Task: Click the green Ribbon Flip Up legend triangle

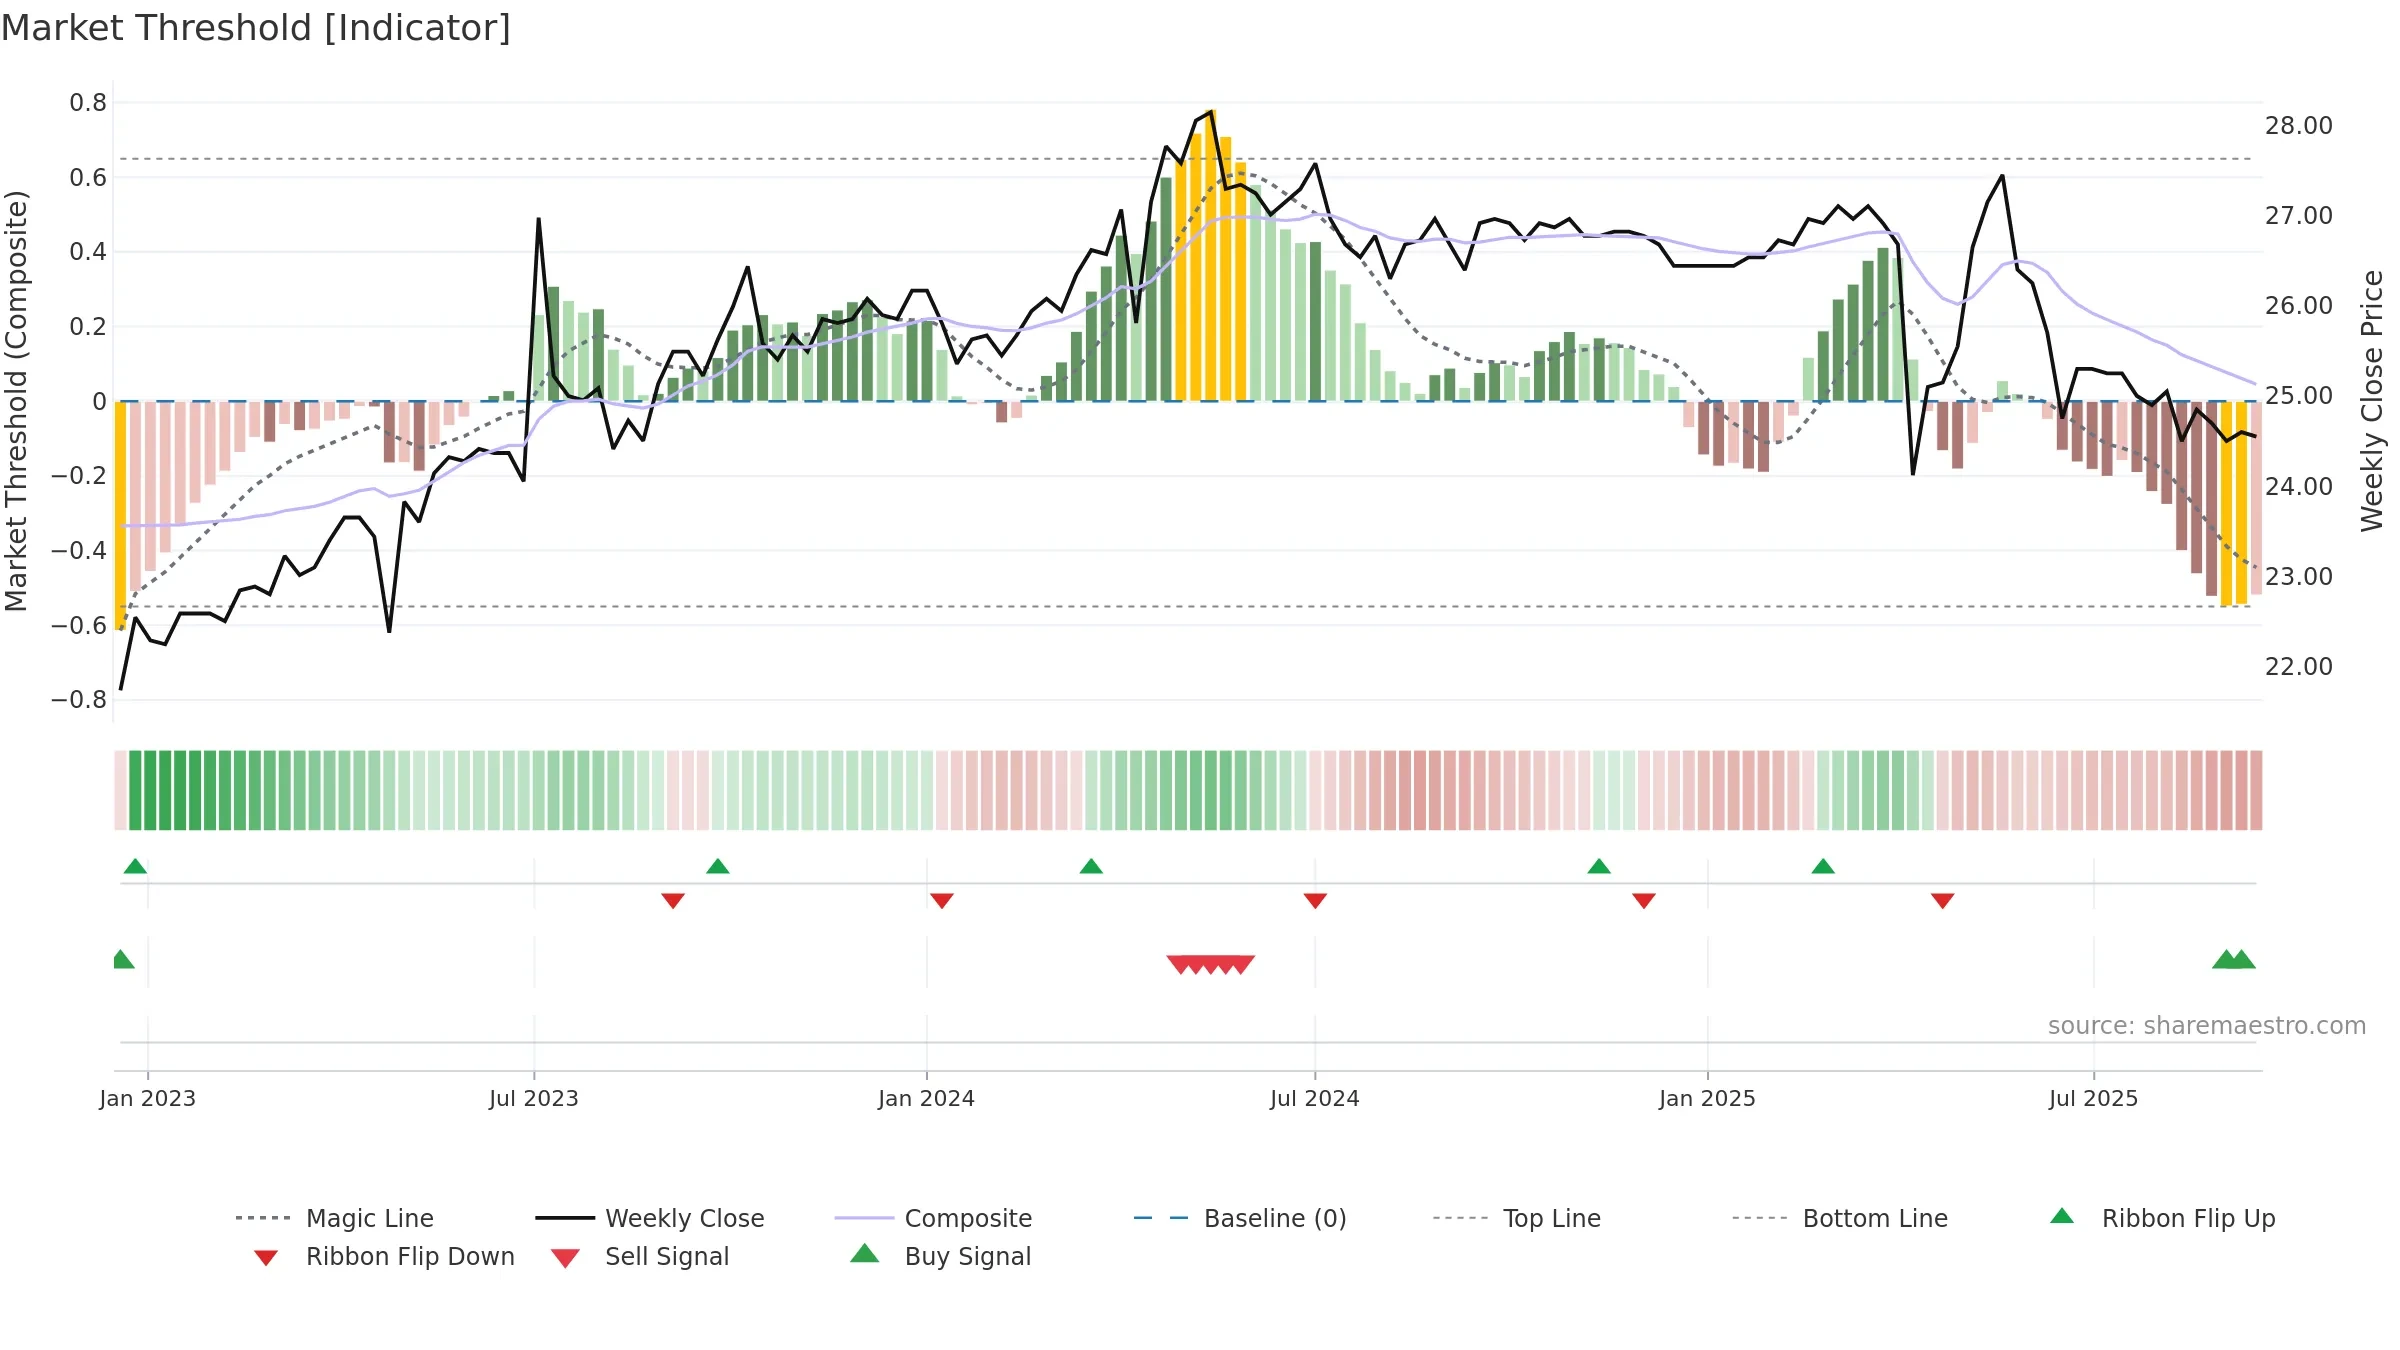Action: click(x=2062, y=1216)
